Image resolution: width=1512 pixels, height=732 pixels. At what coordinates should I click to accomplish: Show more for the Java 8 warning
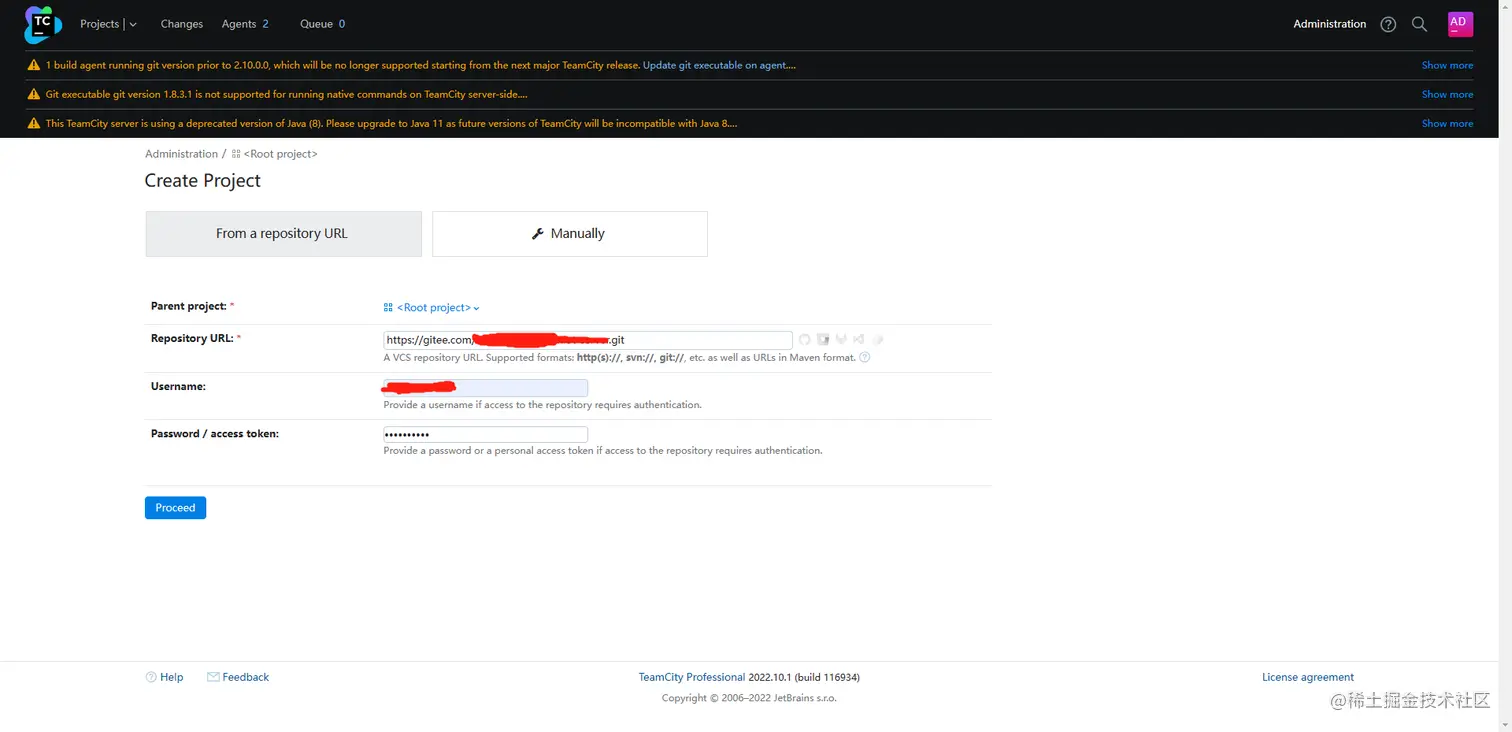coord(1447,124)
